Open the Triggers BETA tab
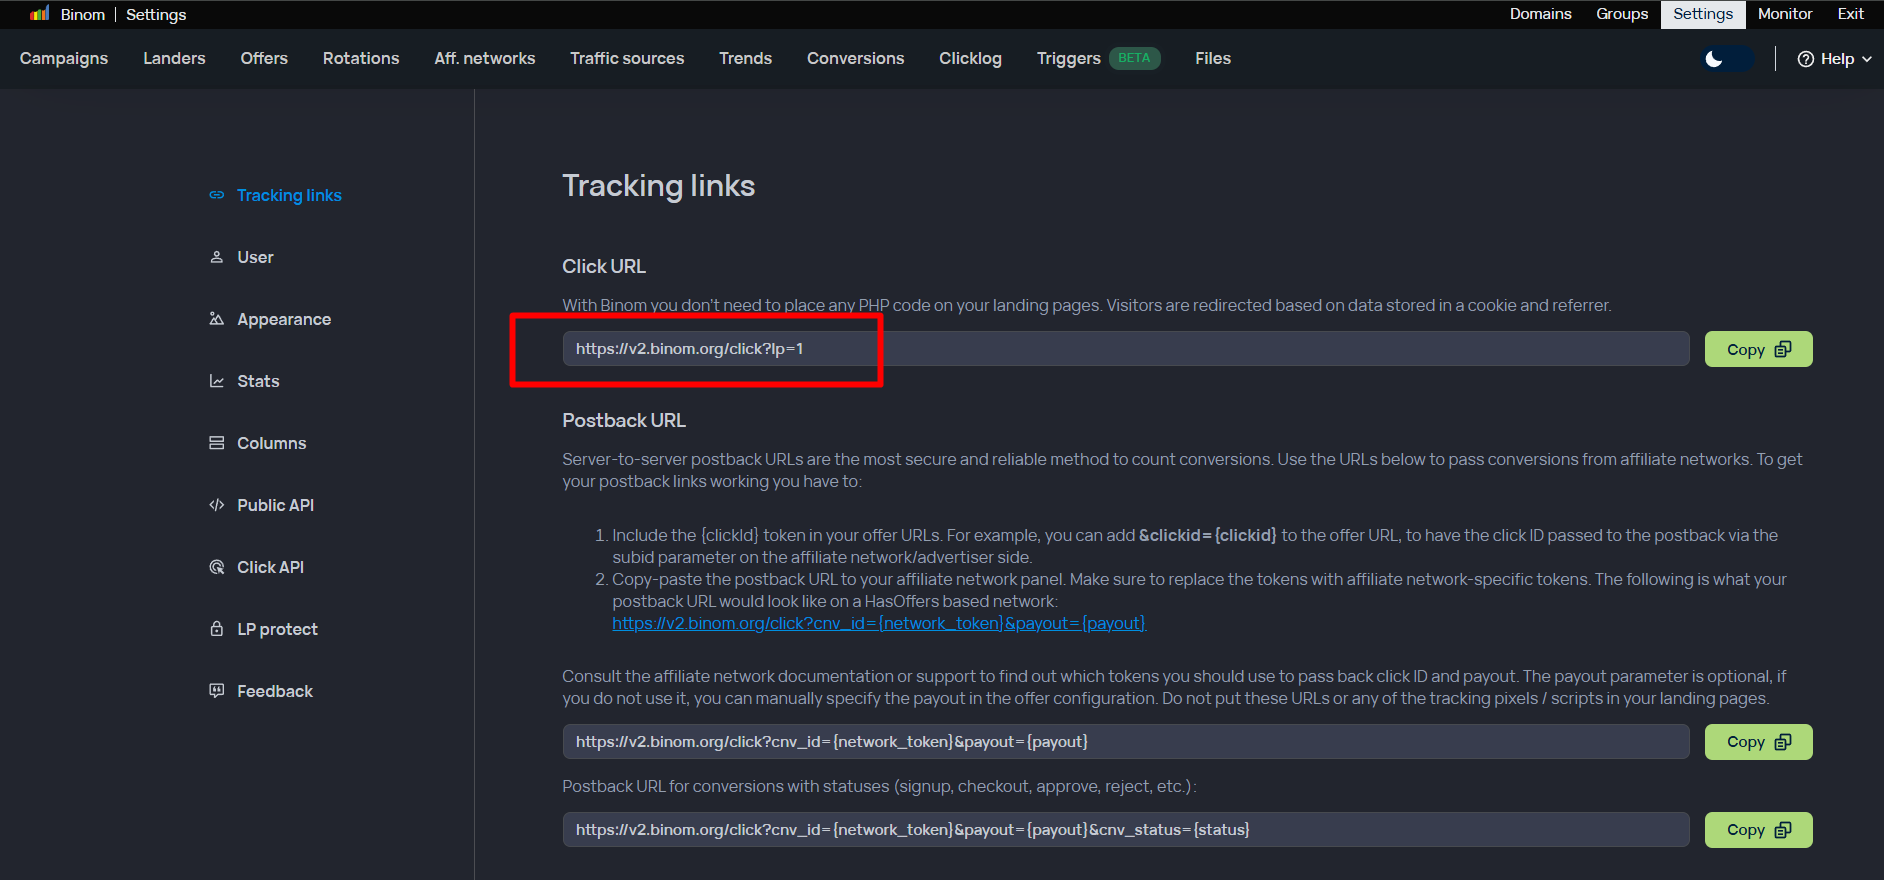Viewport: 1884px width, 880px height. coord(1098,58)
